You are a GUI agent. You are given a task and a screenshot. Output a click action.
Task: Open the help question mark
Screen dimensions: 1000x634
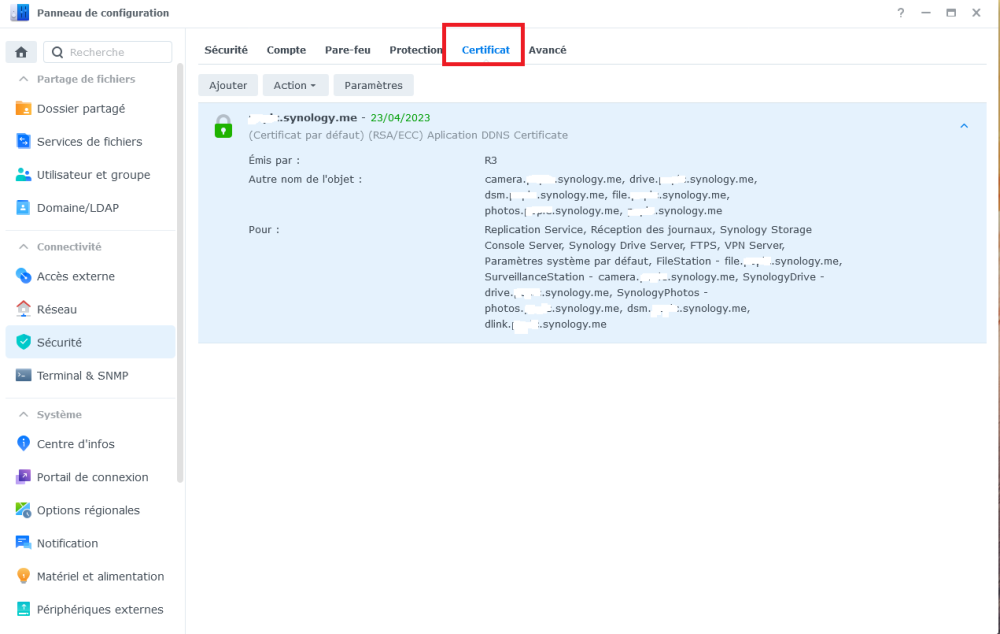(901, 13)
